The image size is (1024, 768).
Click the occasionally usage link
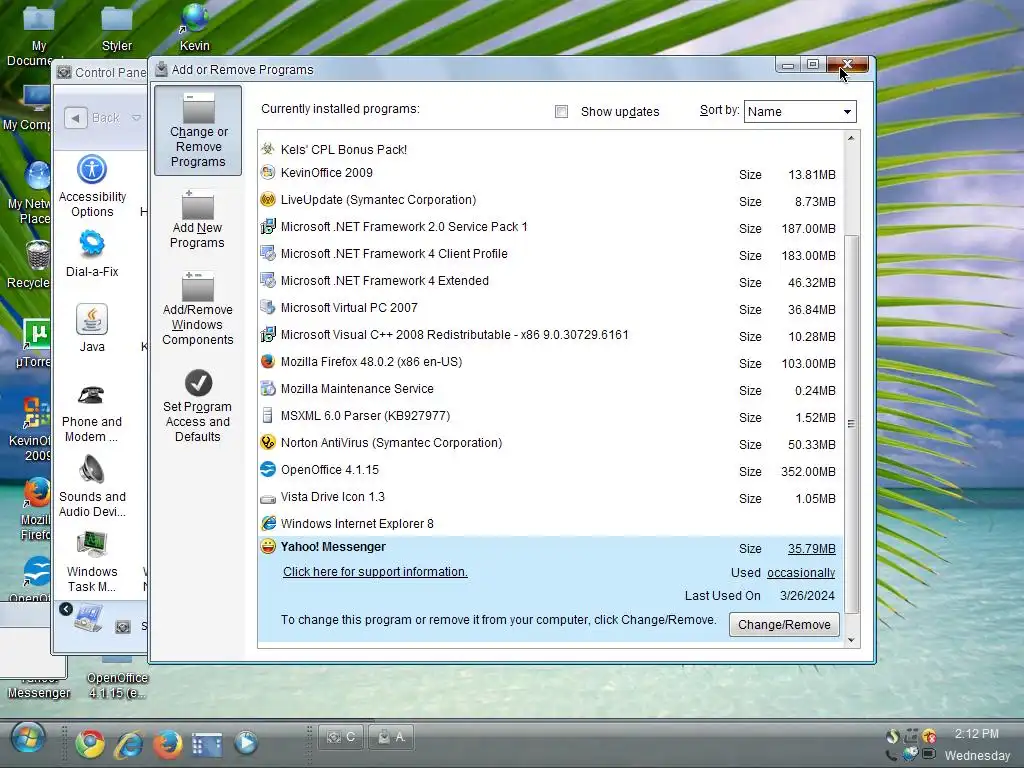point(801,573)
